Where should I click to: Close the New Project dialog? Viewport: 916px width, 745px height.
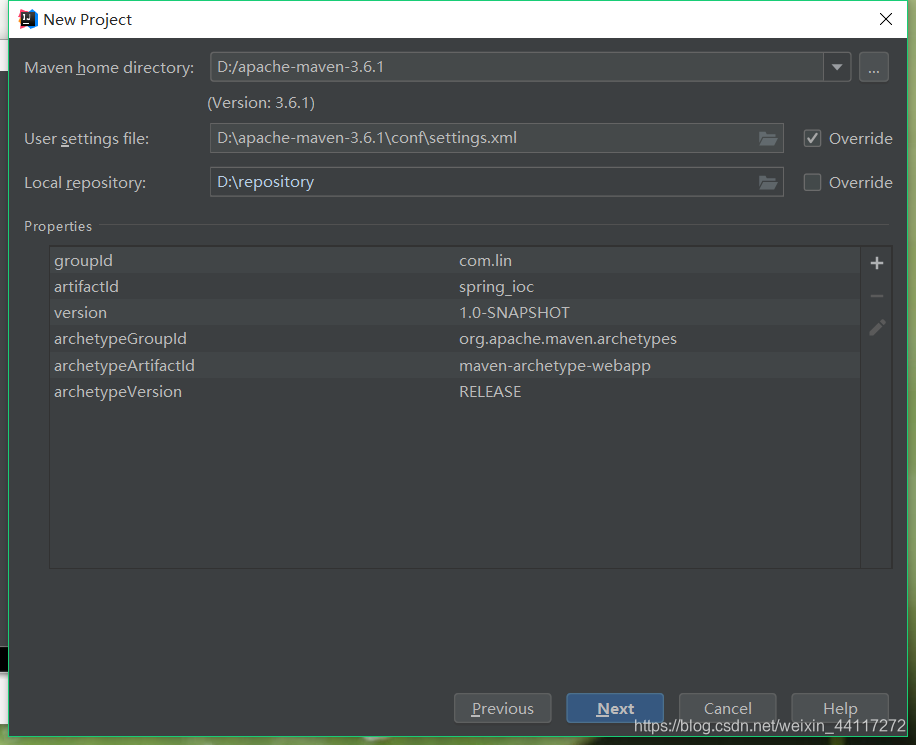click(886, 19)
